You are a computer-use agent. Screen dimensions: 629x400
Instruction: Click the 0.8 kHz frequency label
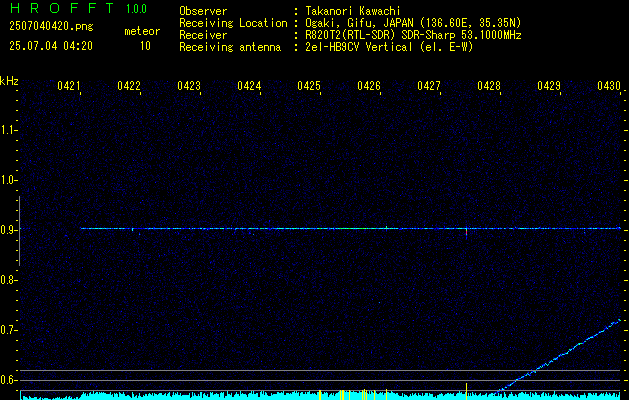tap(8, 280)
